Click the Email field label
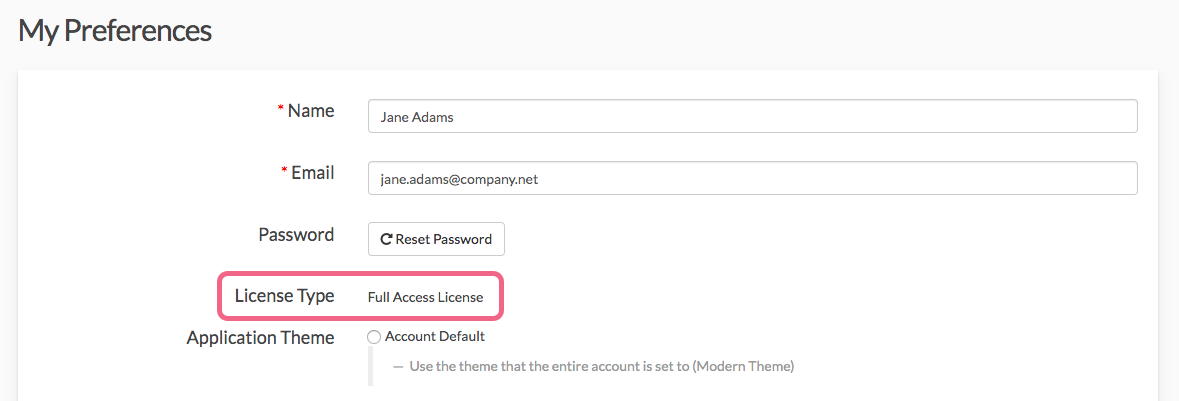The image size is (1179, 401). 313,172
